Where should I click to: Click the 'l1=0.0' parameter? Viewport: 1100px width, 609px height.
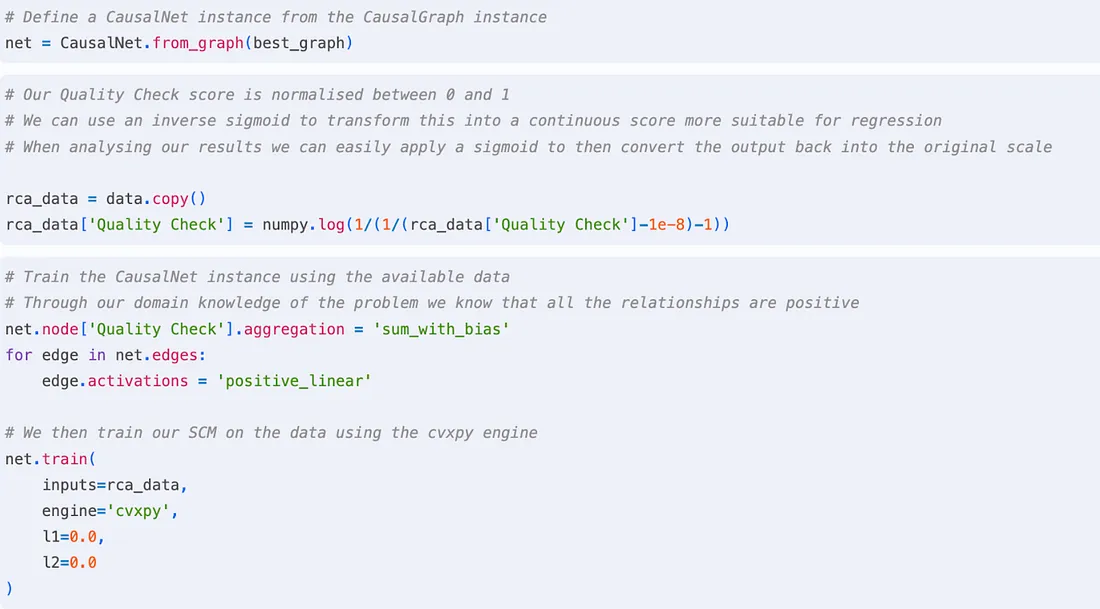(72, 536)
